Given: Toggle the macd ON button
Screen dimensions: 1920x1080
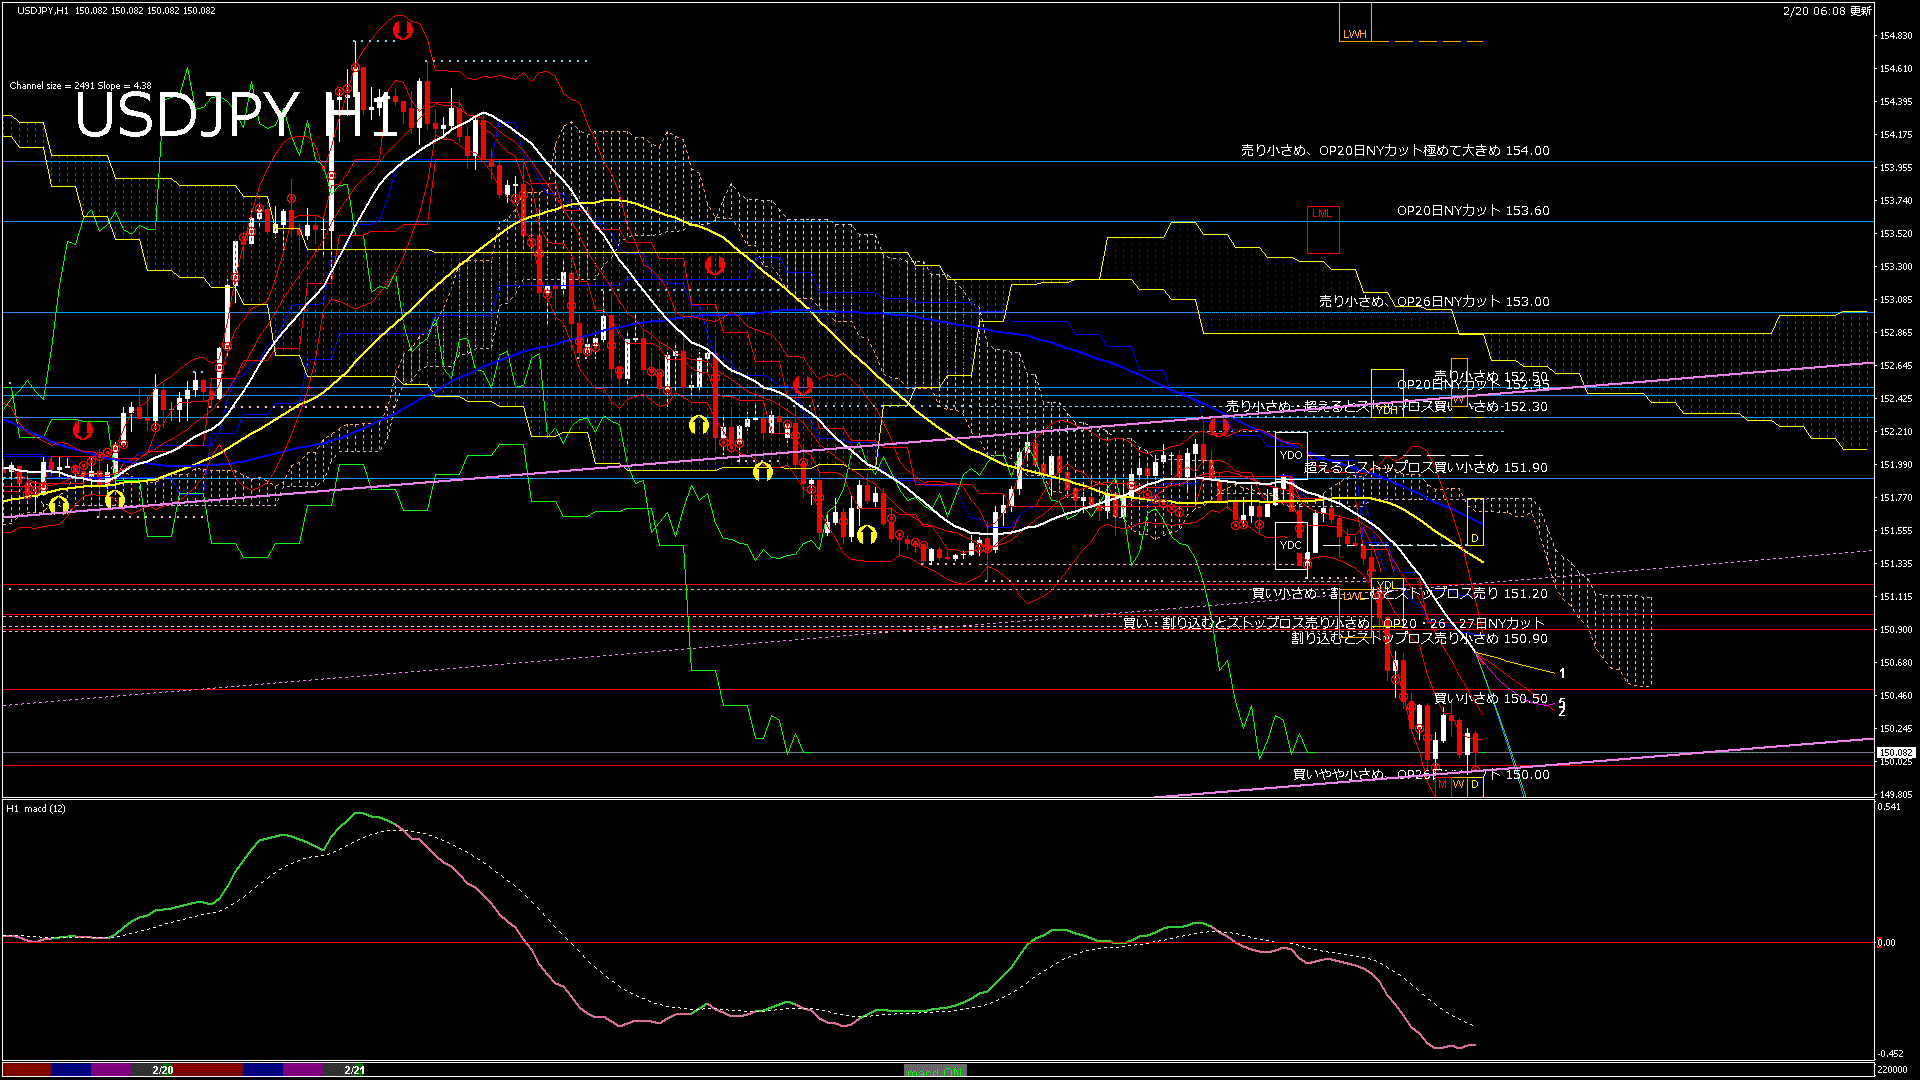Looking at the screenshot, I should click(x=935, y=1070).
